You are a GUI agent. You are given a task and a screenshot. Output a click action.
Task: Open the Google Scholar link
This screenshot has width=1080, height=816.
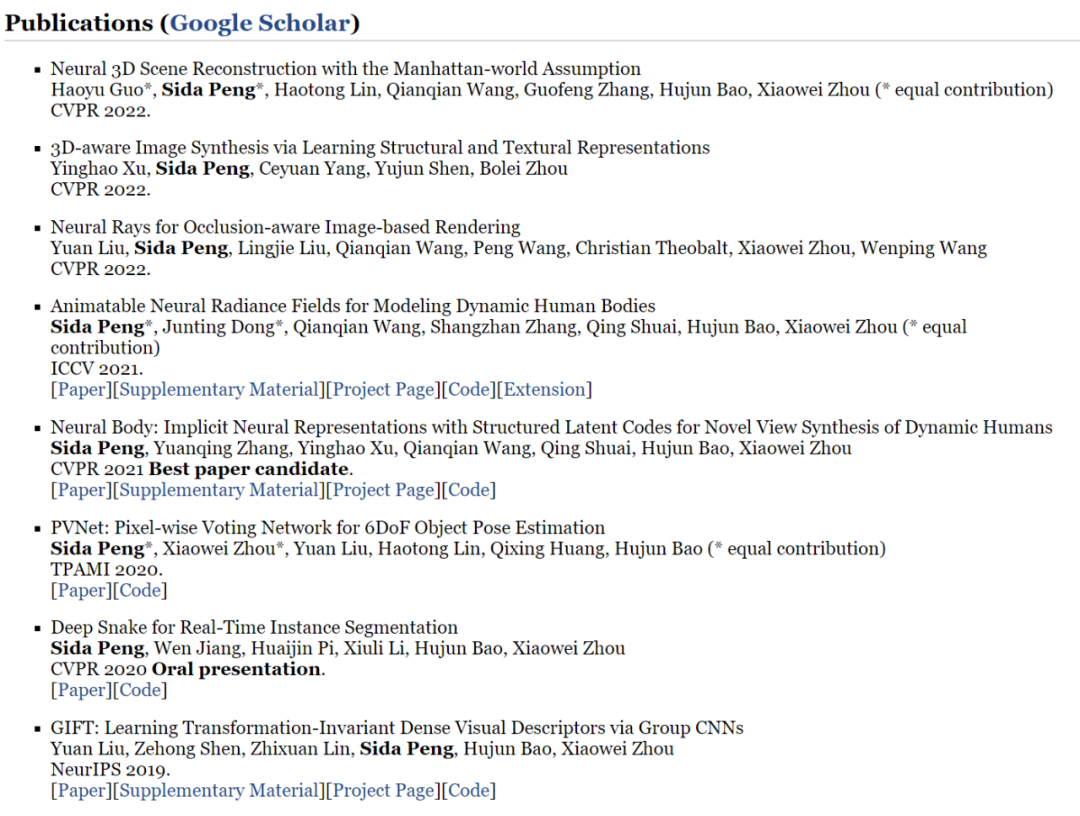pos(260,22)
